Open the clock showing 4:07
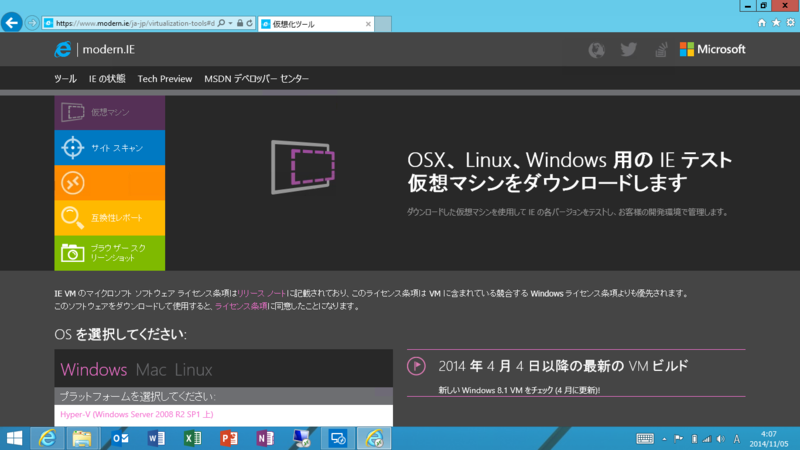This screenshot has width=800, height=450. click(768, 439)
